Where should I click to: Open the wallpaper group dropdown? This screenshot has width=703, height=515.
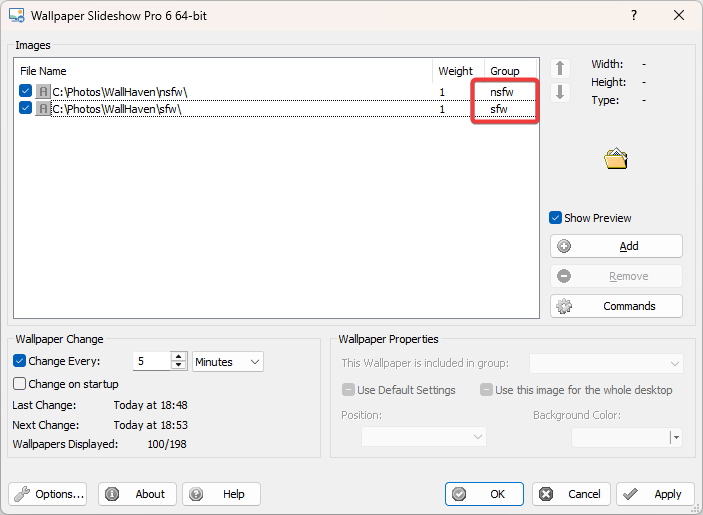point(606,364)
